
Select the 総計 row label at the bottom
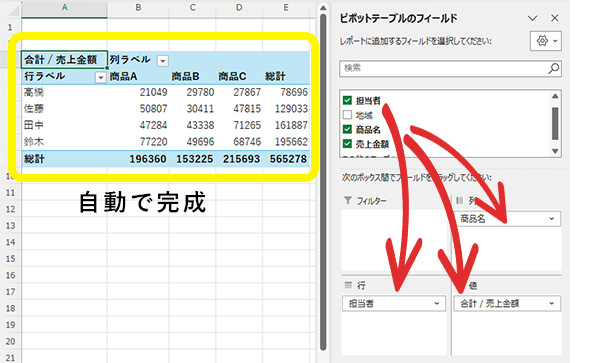64,159
